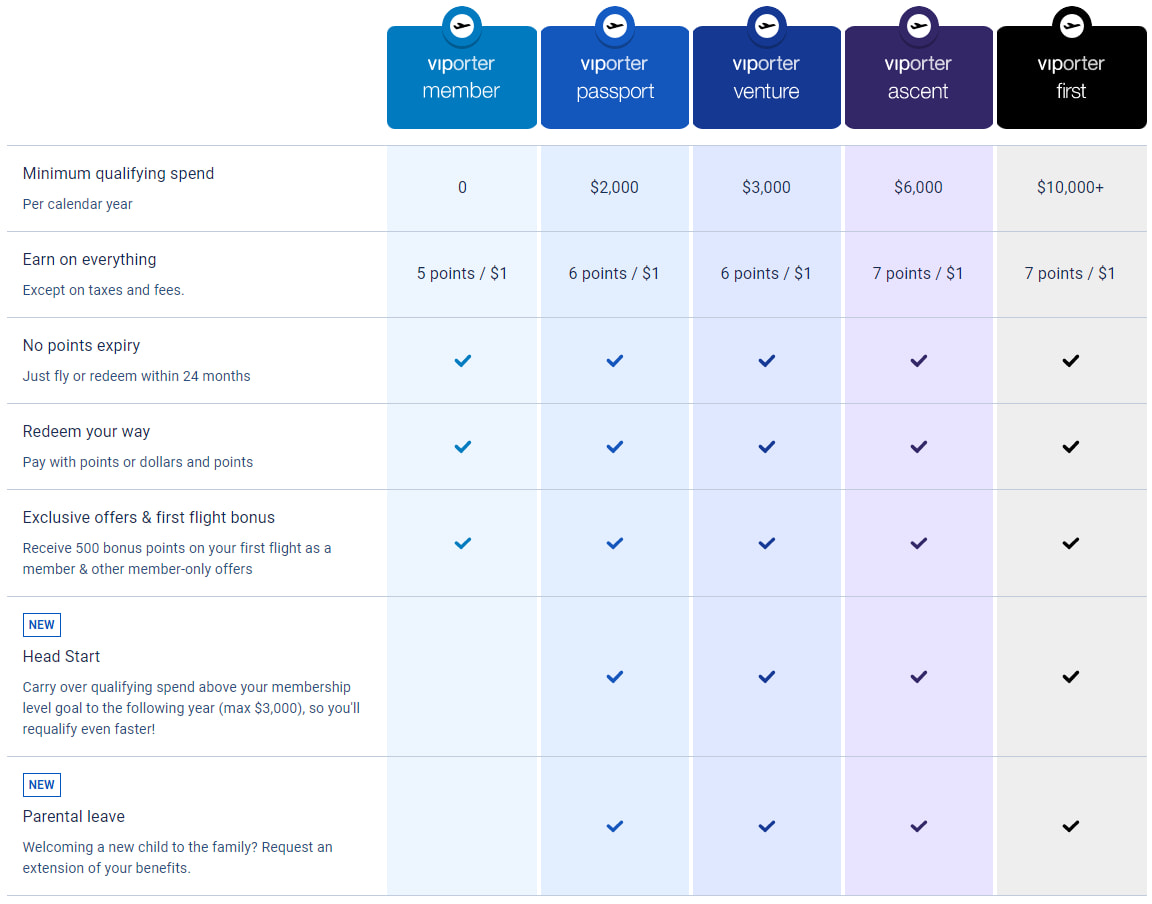Select the VIPorter Passport tier header
1152x904 pixels.
614,78
